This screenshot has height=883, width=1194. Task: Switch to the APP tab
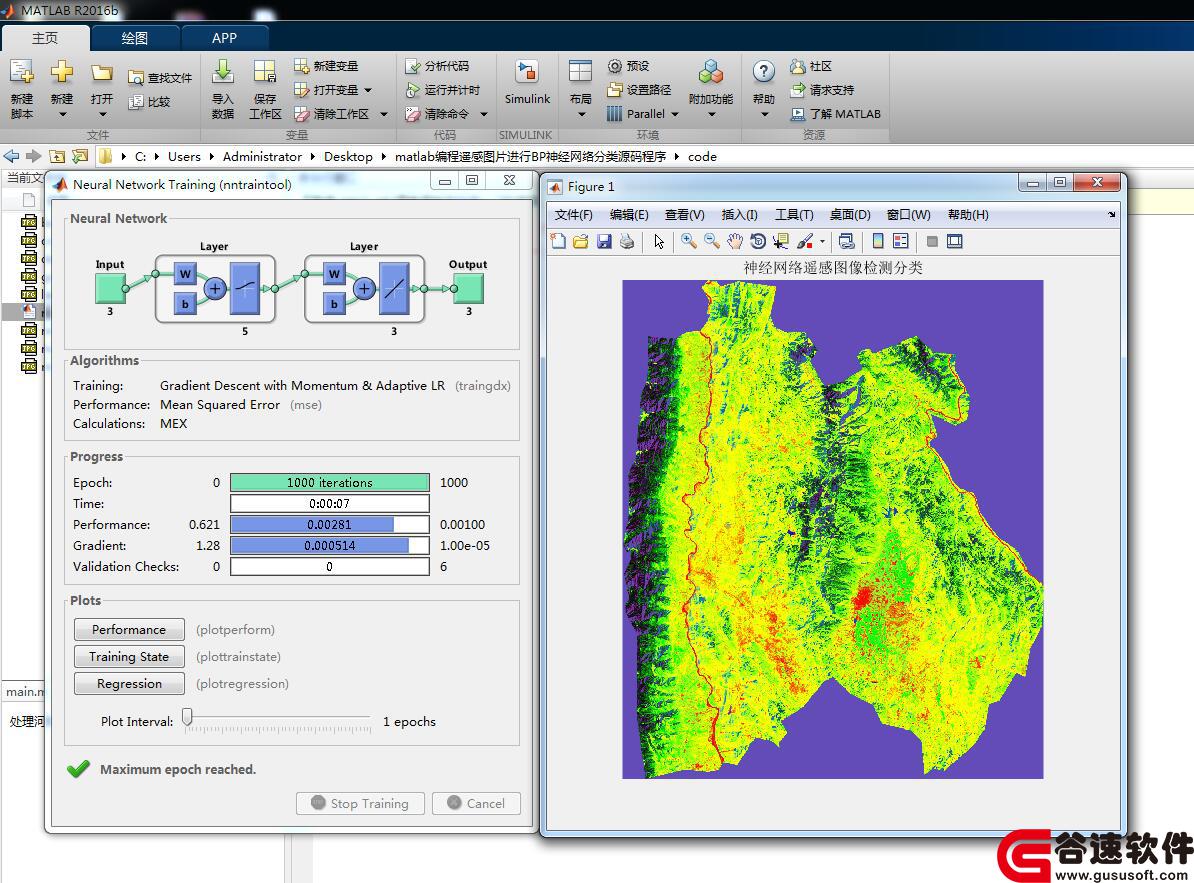225,38
